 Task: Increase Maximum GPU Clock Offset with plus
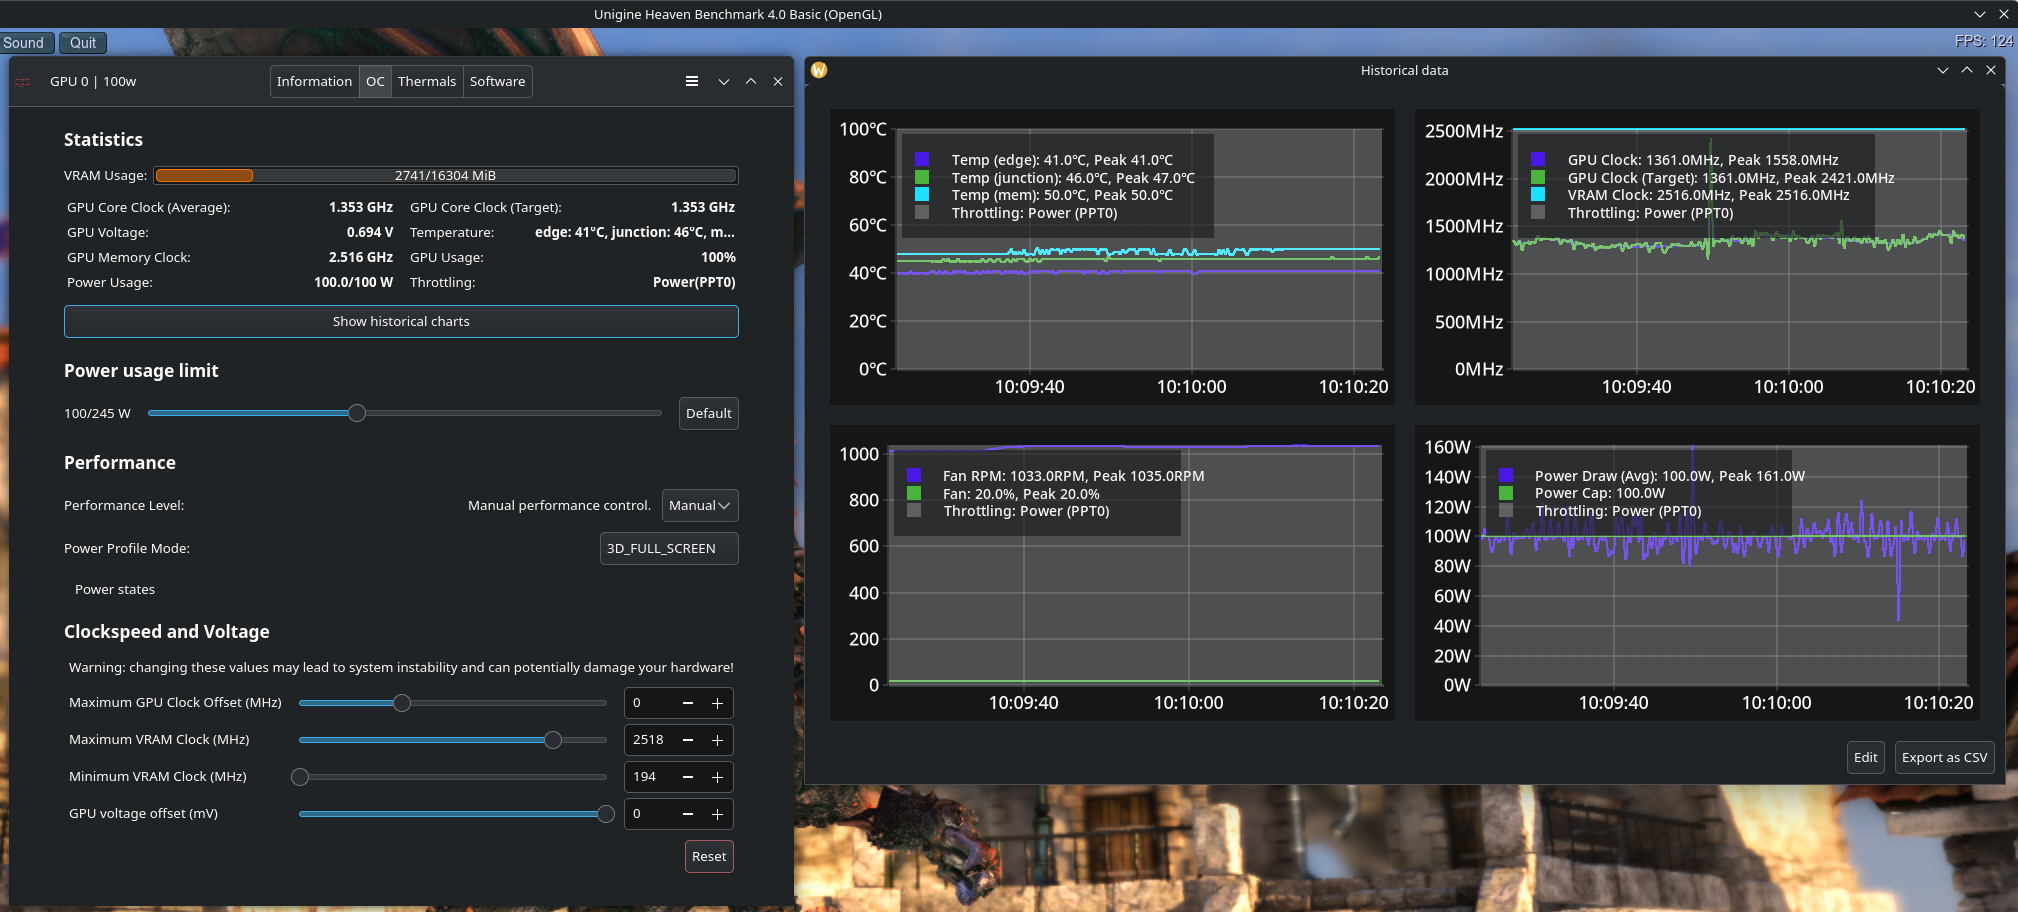pyautogui.click(x=717, y=703)
